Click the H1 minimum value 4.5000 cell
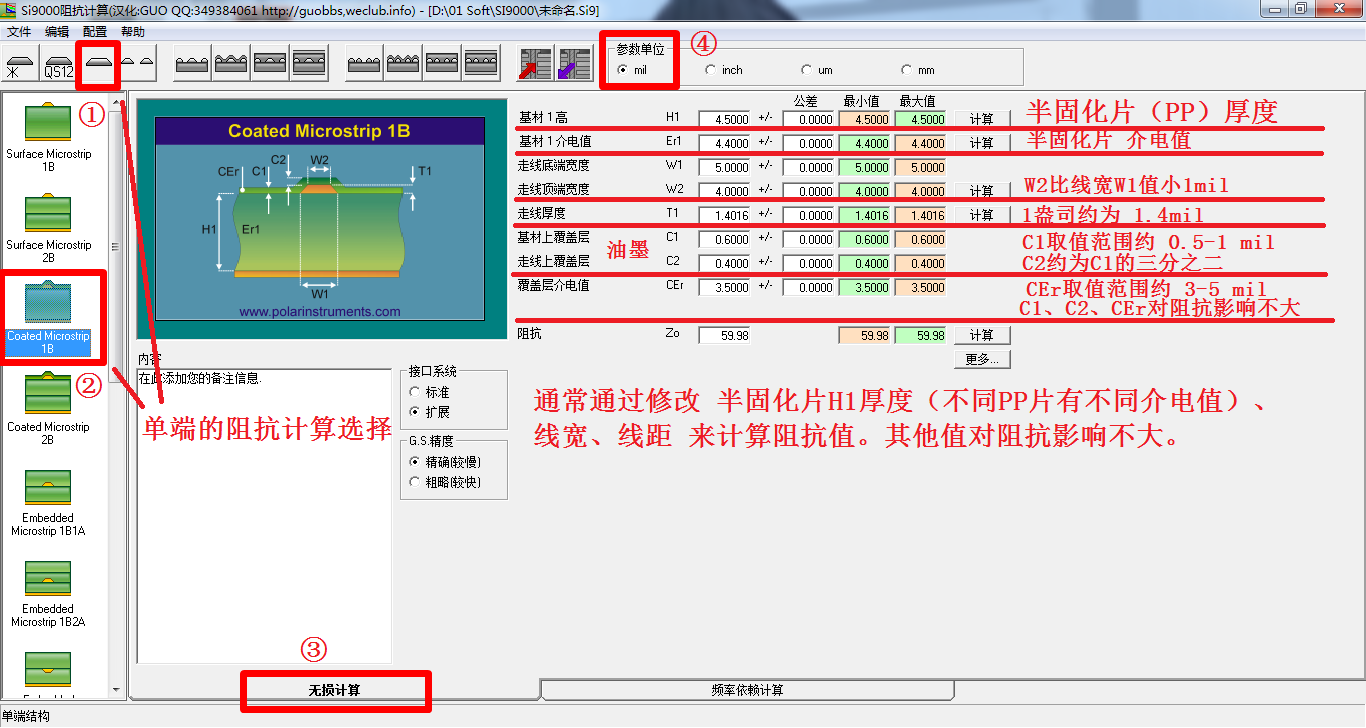Image resolution: width=1366 pixels, height=728 pixels. pos(864,119)
